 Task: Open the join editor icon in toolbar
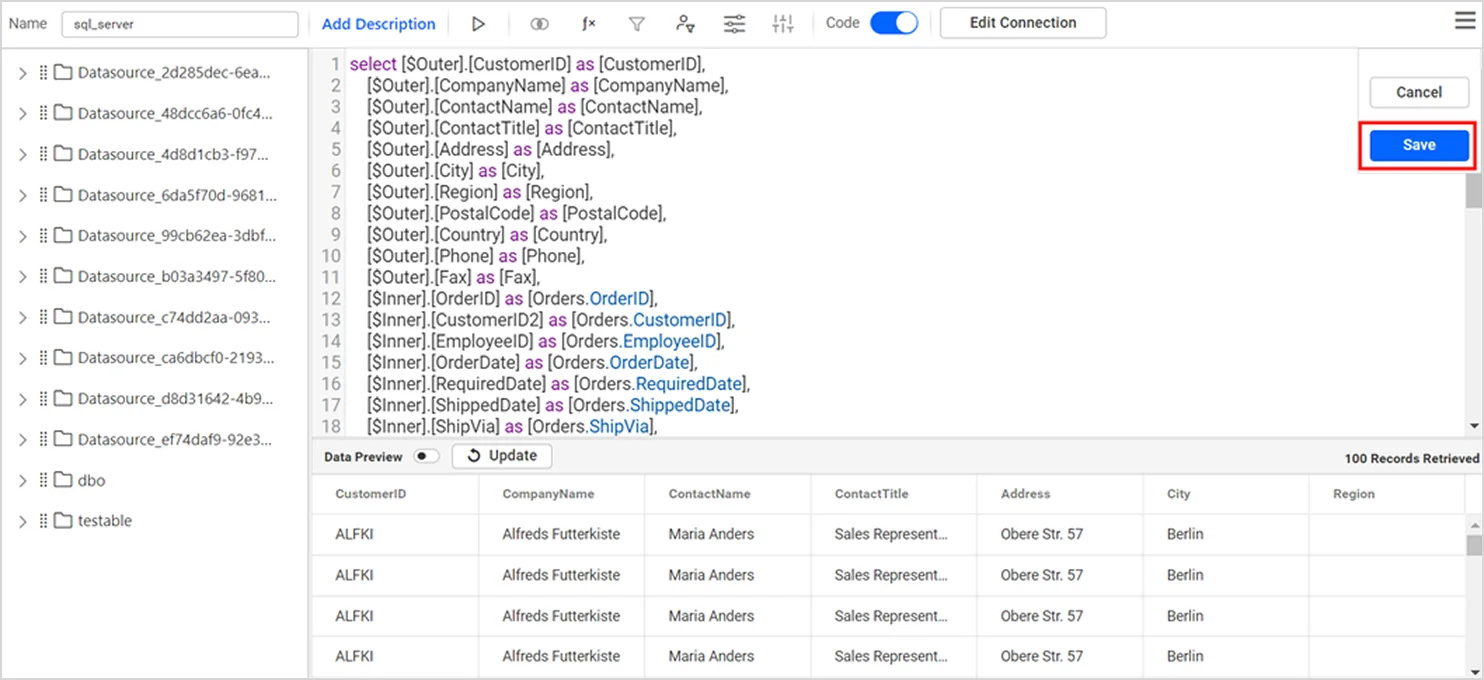click(539, 24)
